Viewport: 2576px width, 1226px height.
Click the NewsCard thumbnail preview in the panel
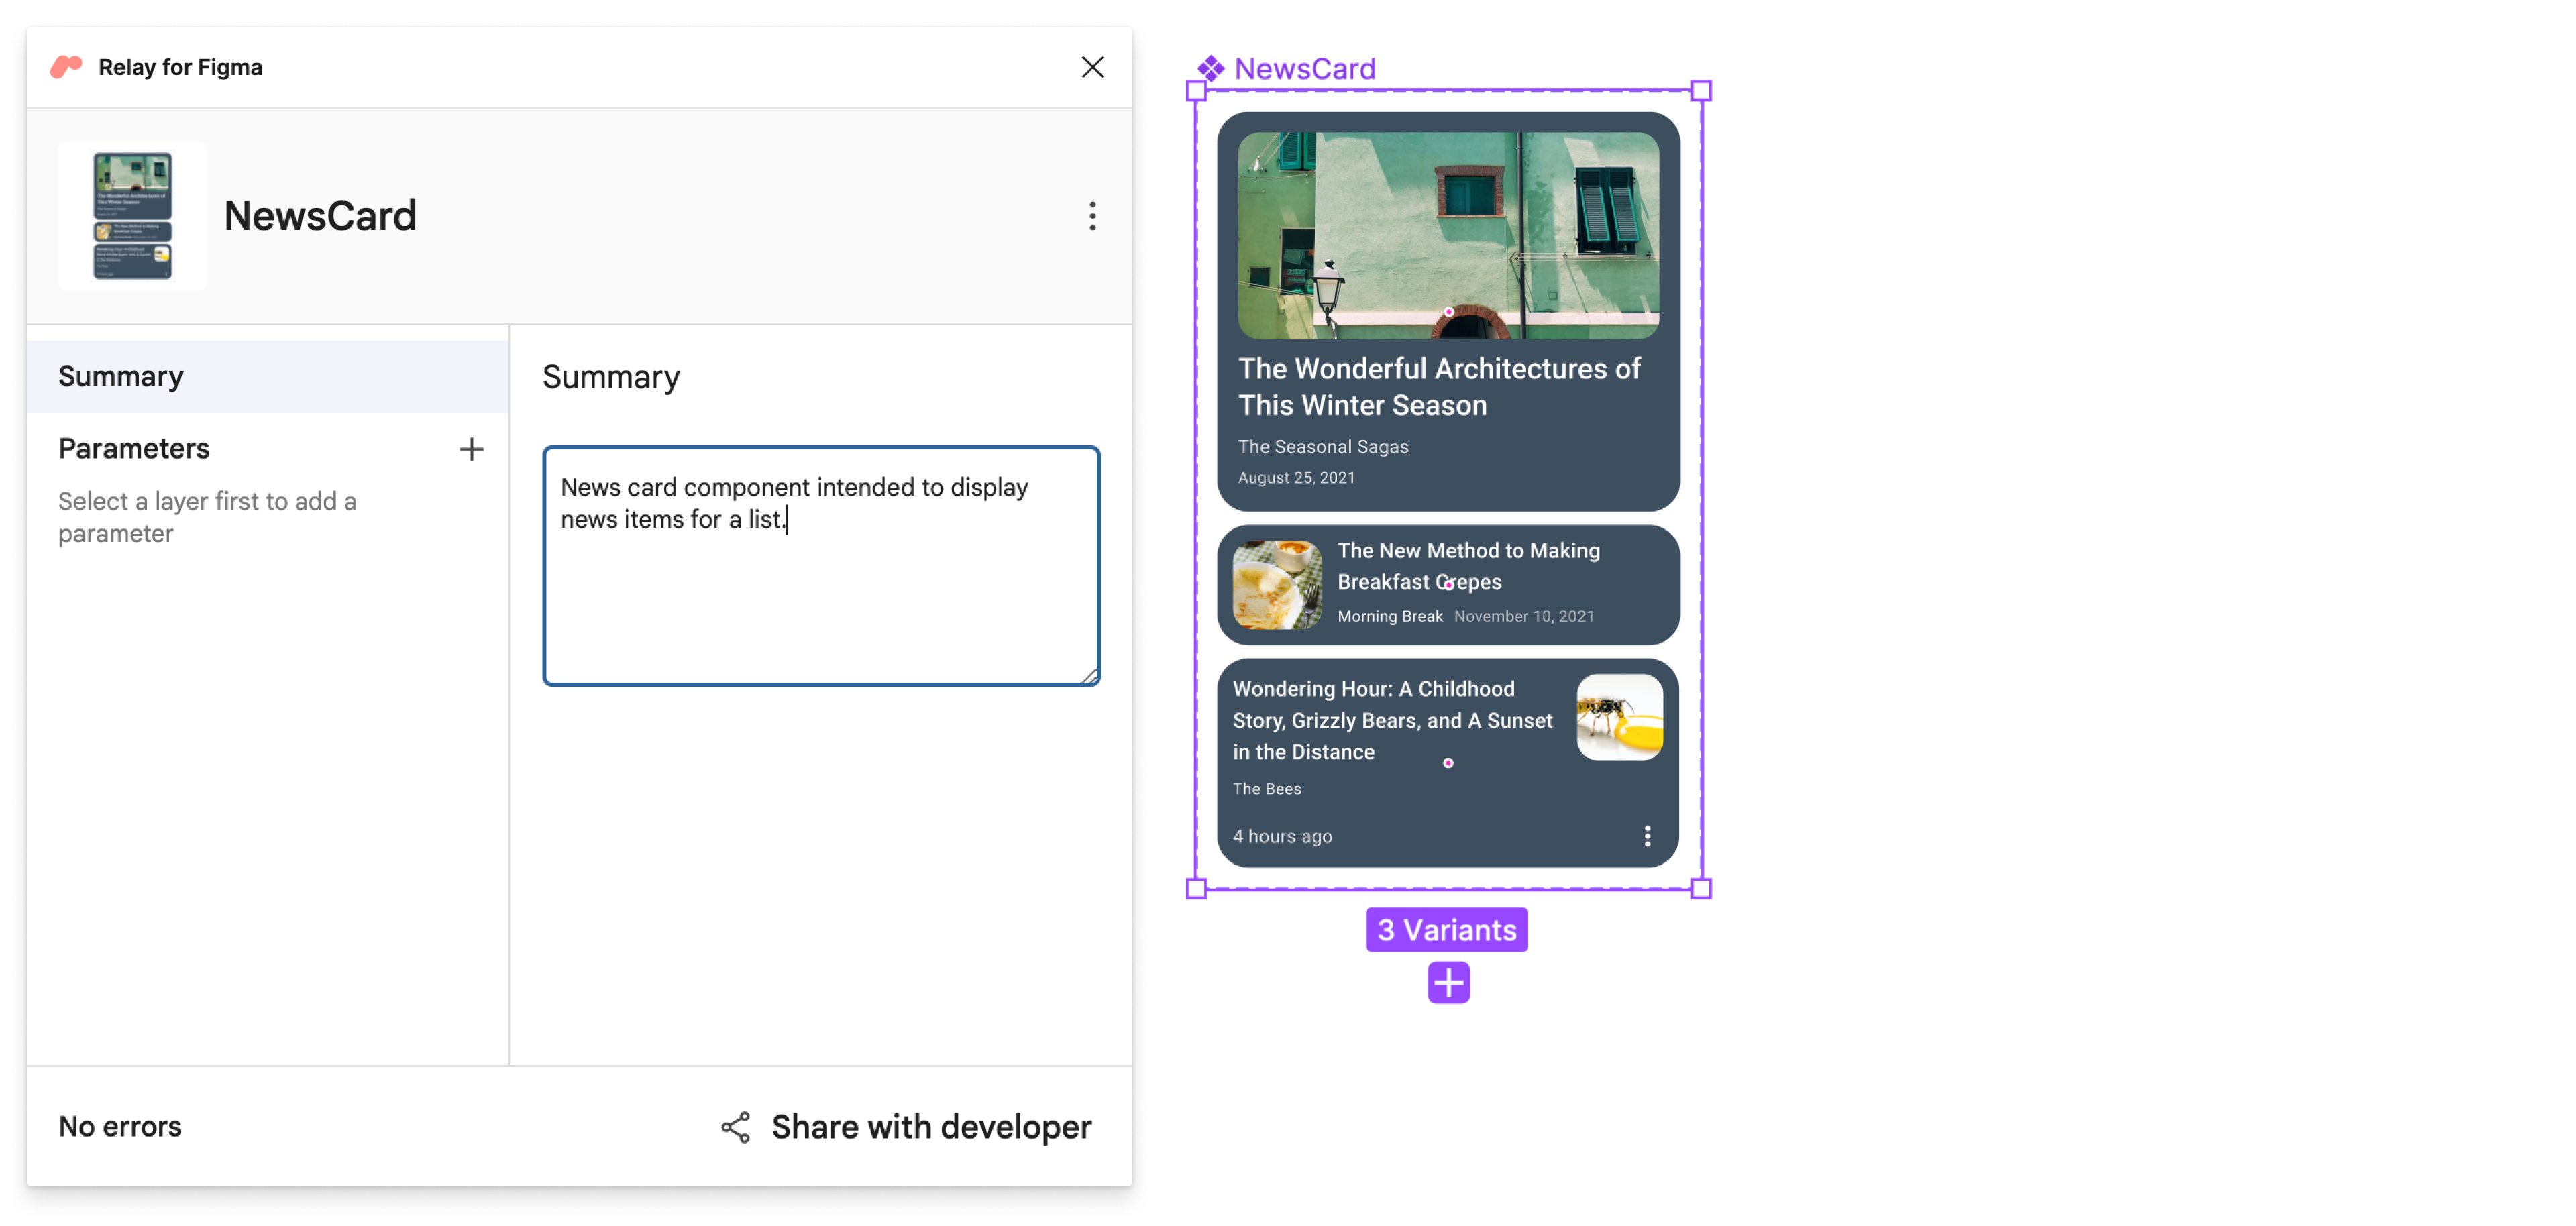[133, 216]
